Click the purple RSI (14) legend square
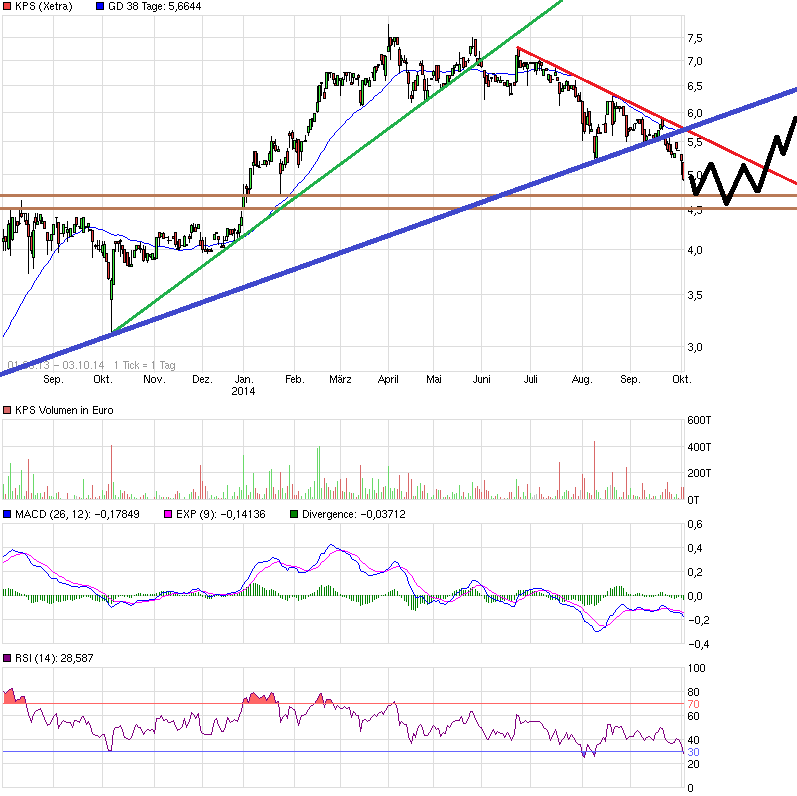This screenshot has height=796, width=797. click(x=7, y=658)
